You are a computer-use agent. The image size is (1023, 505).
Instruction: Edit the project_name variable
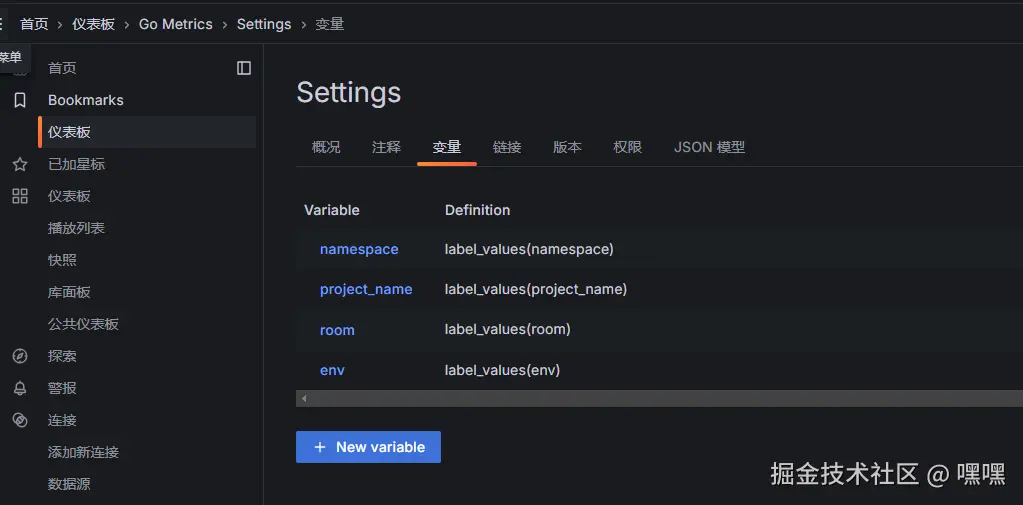click(x=366, y=289)
